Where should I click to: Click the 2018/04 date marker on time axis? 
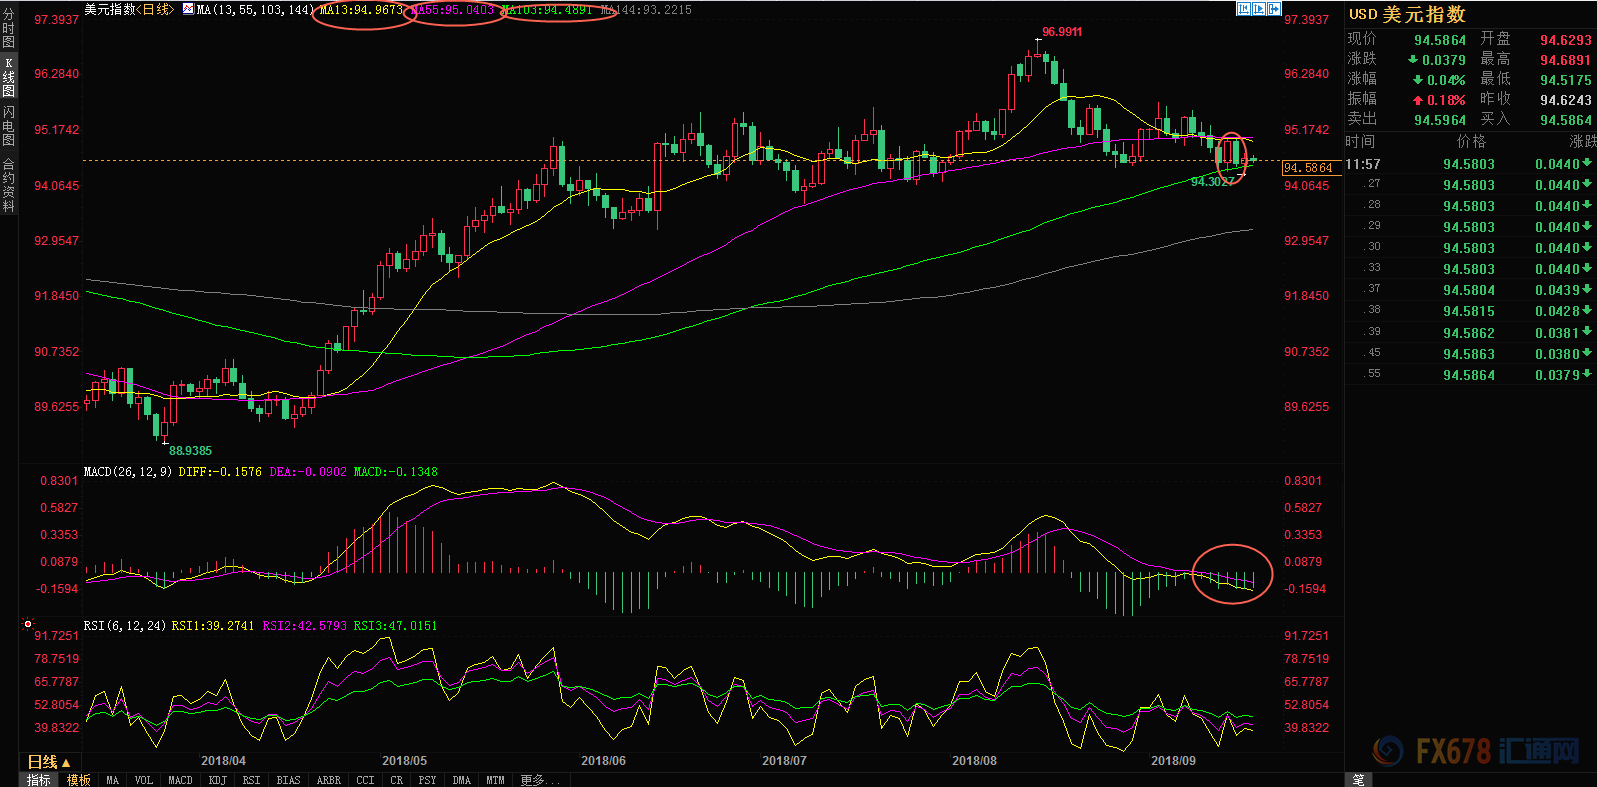[x=223, y=761]
